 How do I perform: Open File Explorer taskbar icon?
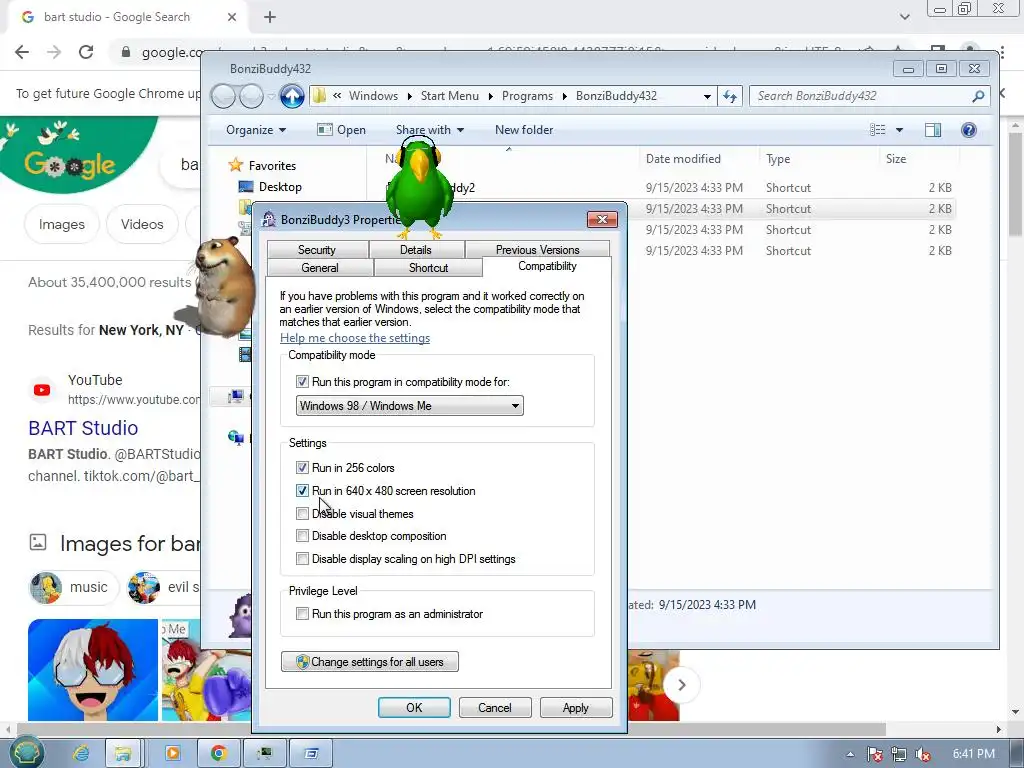(123, 754)
